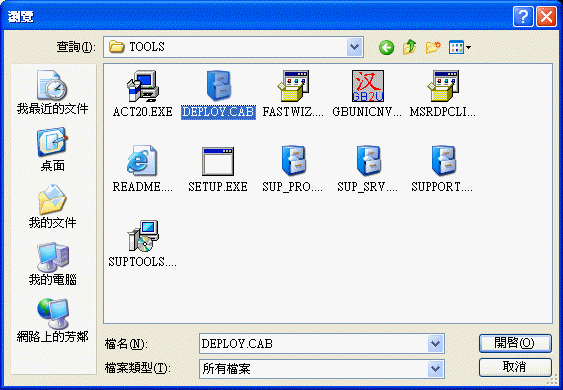
Task: Go back with green arrow button
Action: [386, 47]
